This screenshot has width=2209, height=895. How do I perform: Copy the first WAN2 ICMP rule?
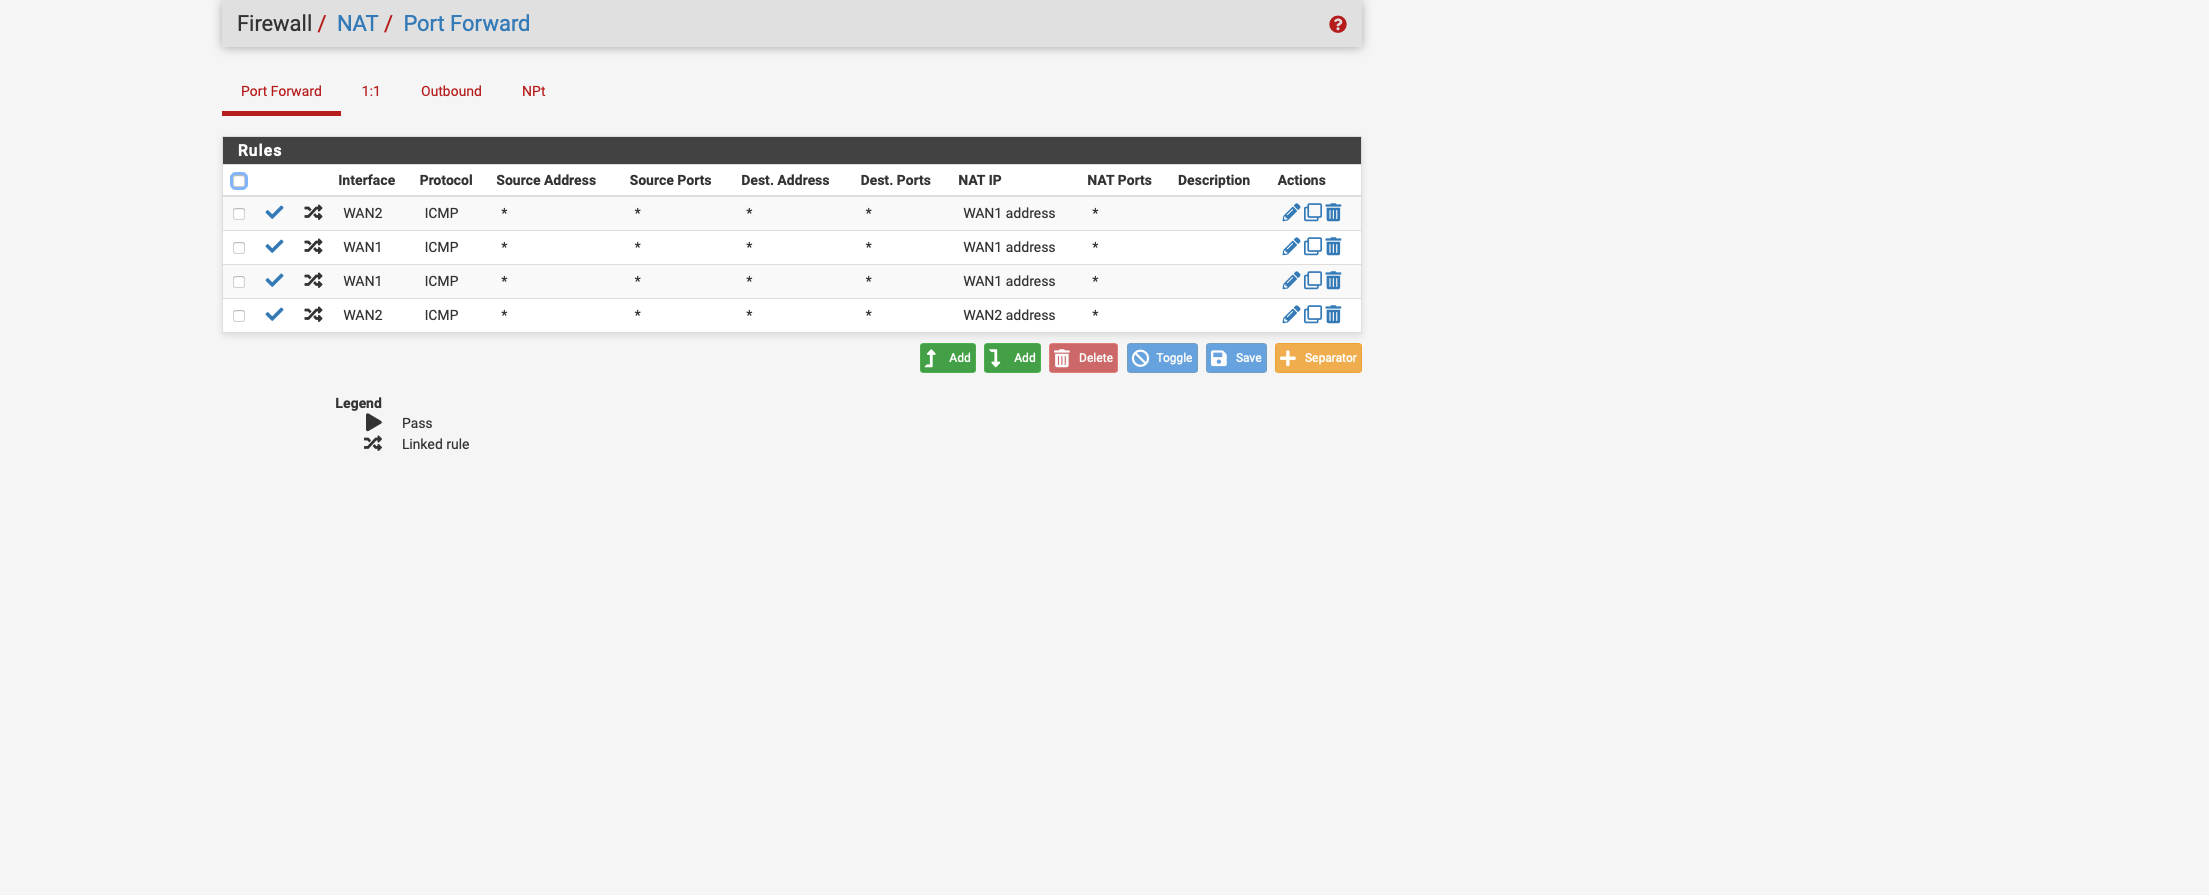[x=1313, y=213]
